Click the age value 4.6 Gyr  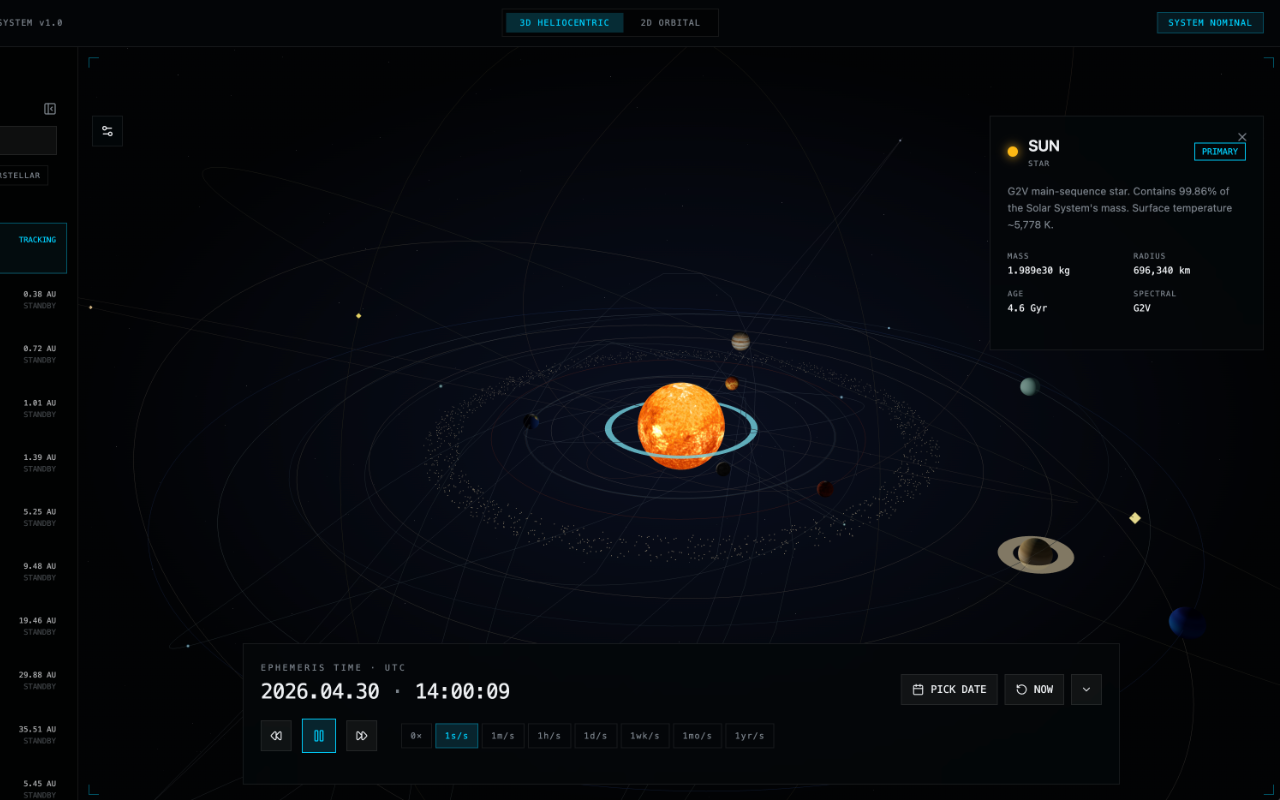point(1027,309)
